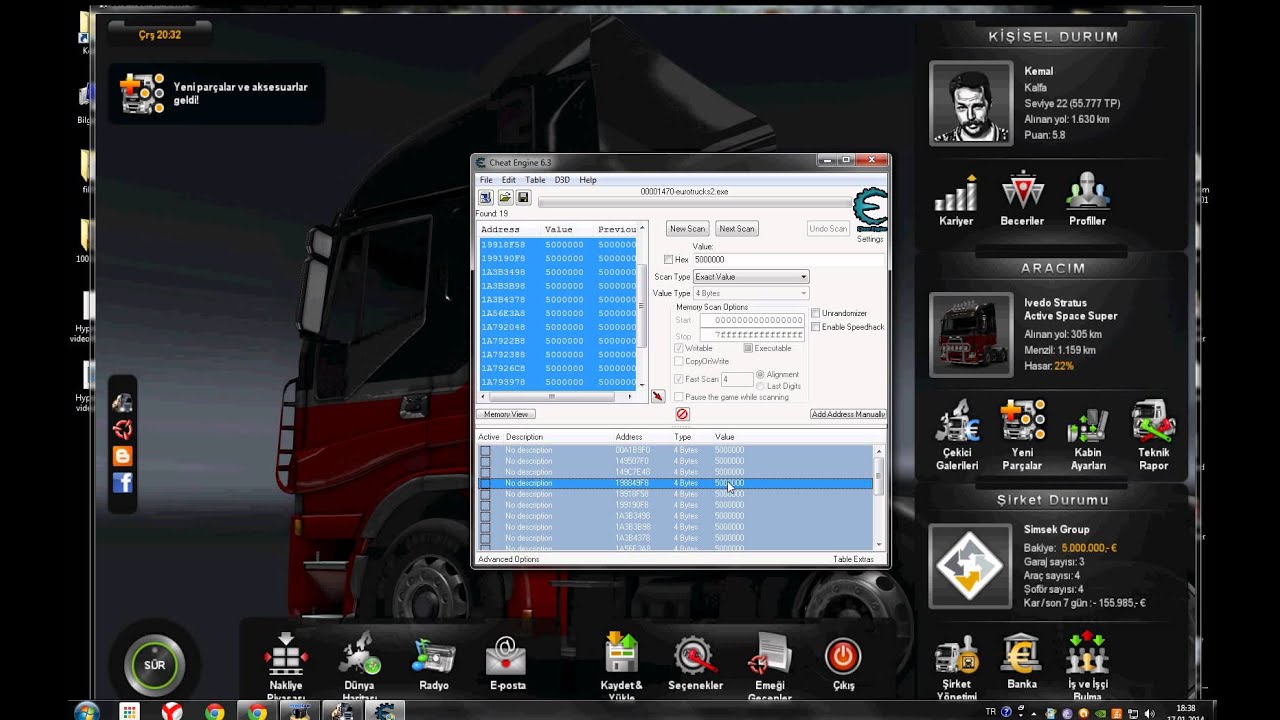Click the open file folder icon

click(x=505, y=198)
